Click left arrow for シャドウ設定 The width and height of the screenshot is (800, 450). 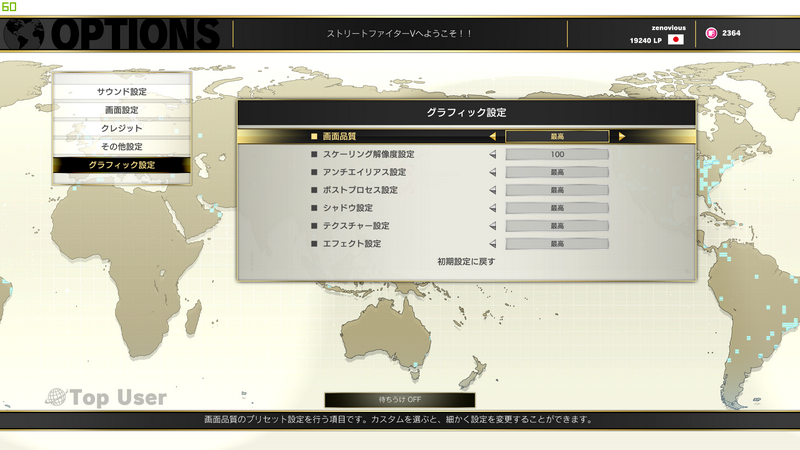(492, 208)
